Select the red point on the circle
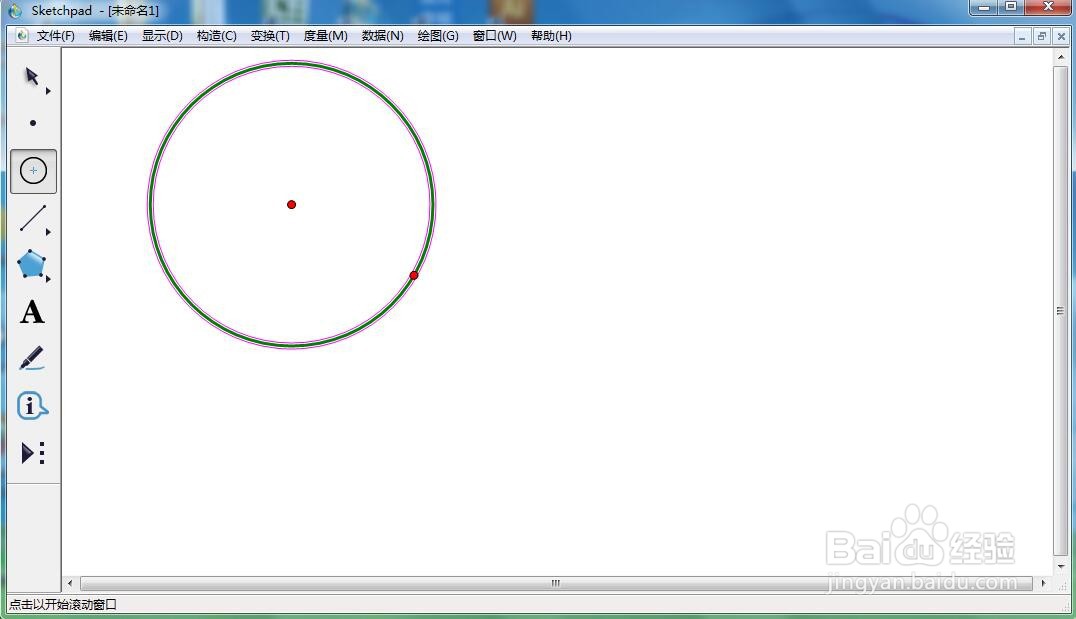1076x619 pixels. click(414, 275)
